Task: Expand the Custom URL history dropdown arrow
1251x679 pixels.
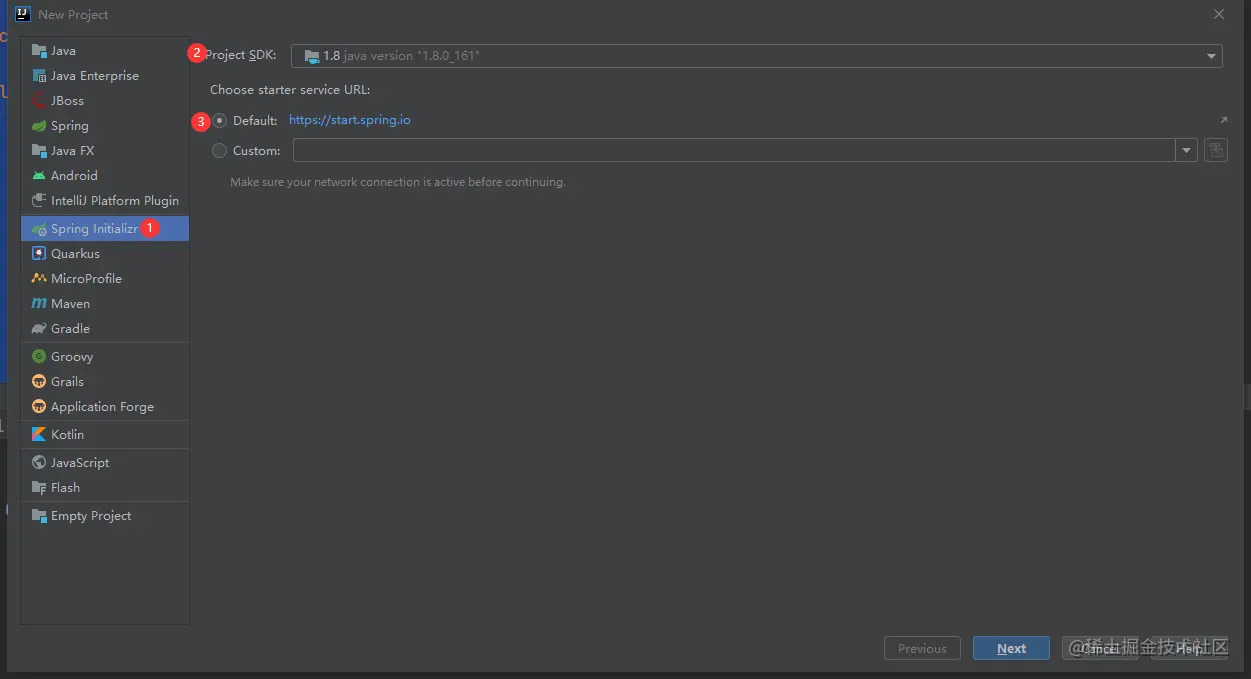Action: 1187,151
